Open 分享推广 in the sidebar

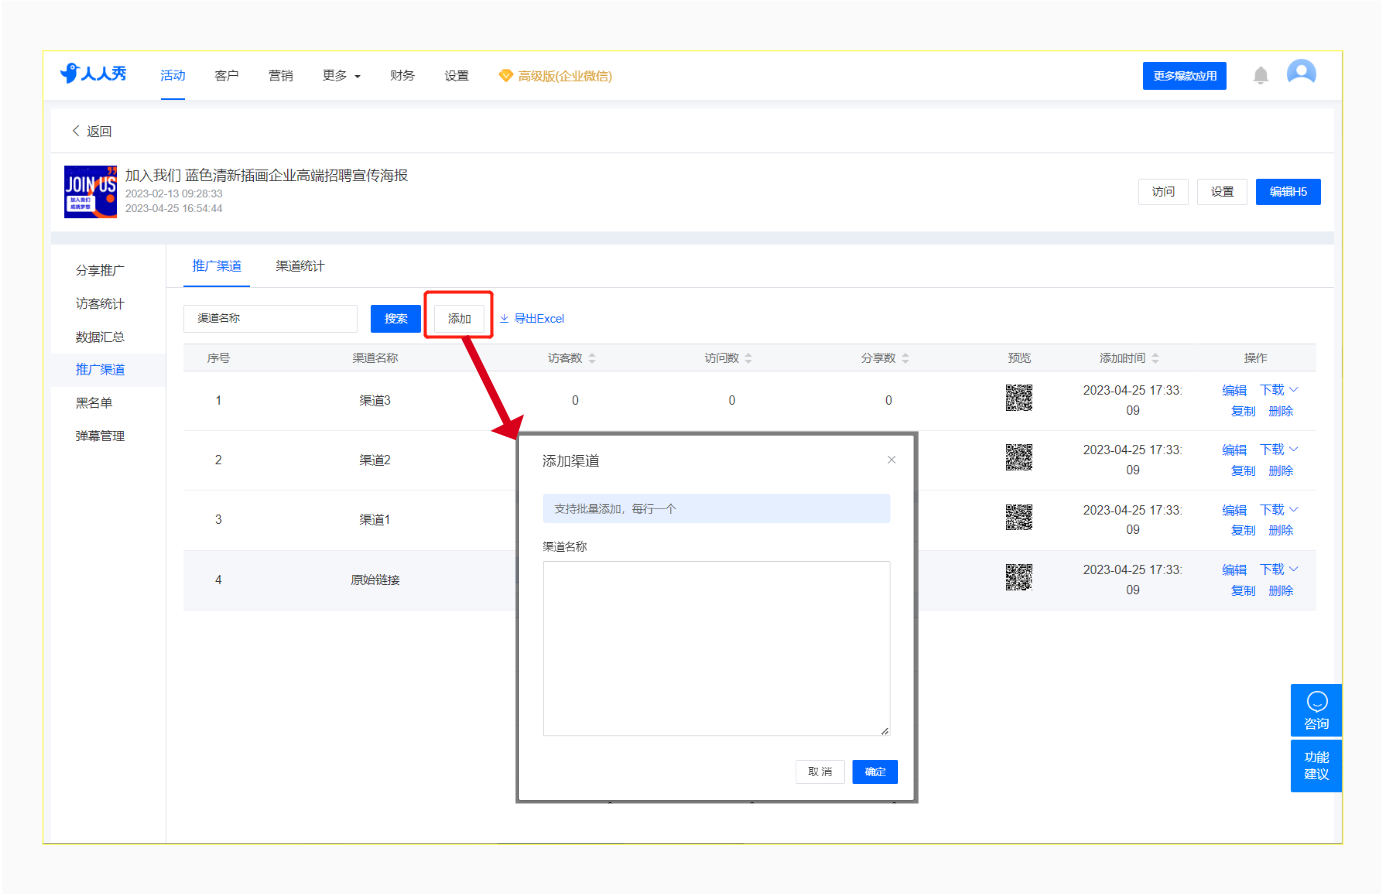100,271
